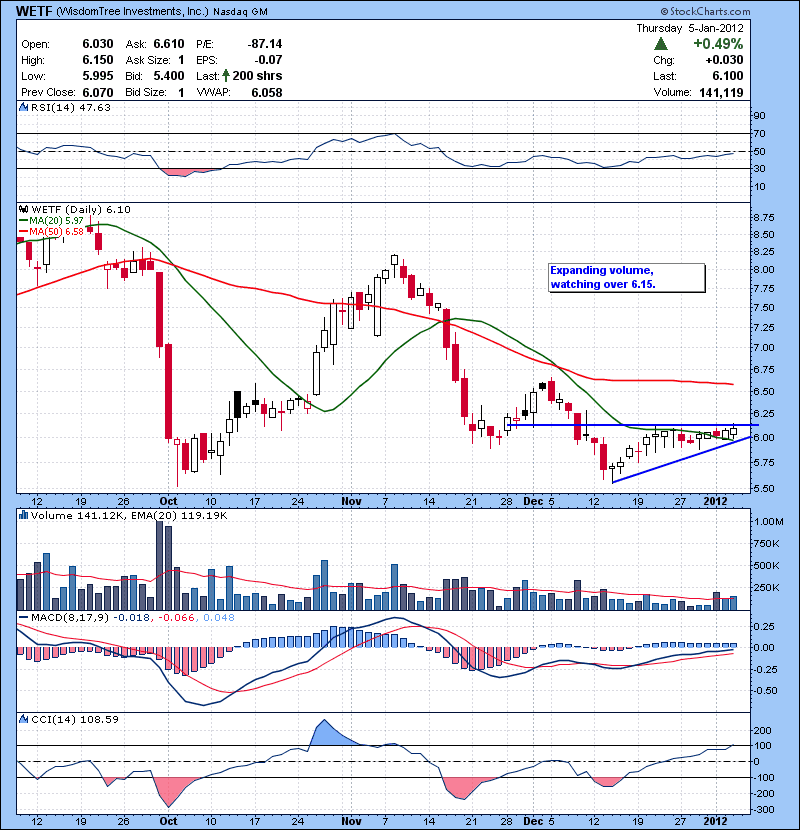Click the red MA(50) legend line marker
800x830 pixels.
[x=23, y=231]
